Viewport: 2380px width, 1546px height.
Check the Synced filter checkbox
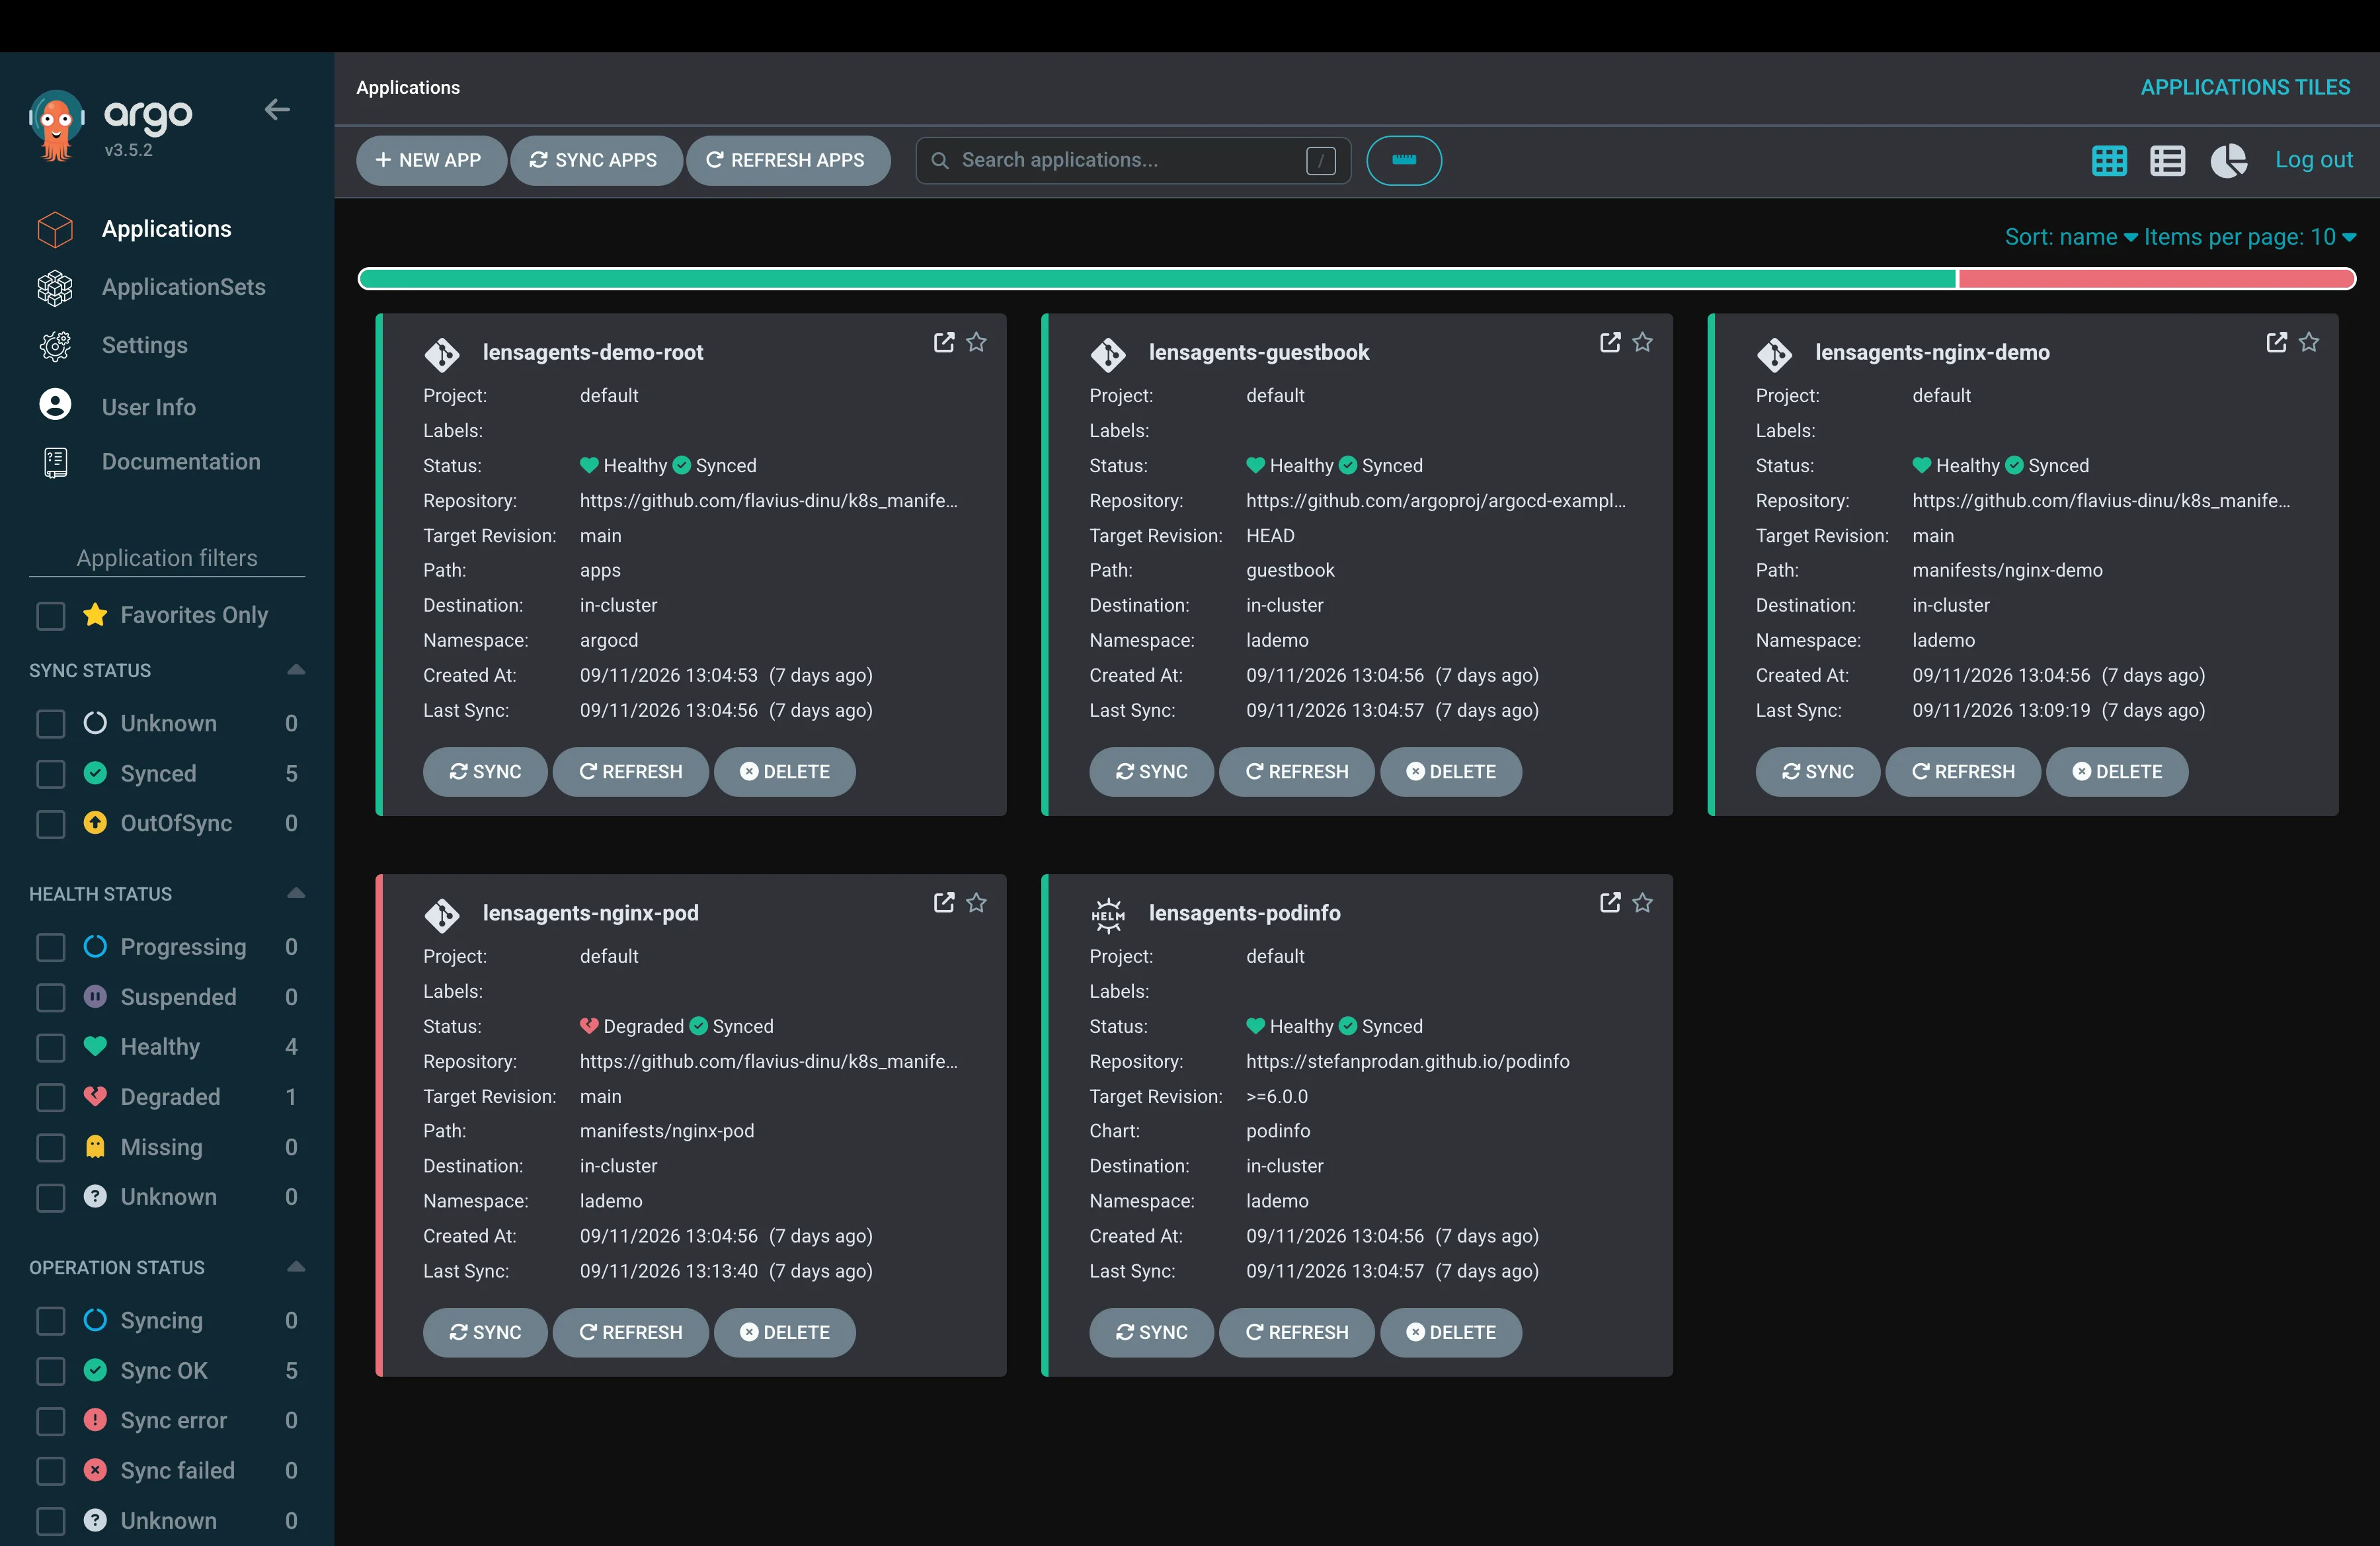coord(51,773)
